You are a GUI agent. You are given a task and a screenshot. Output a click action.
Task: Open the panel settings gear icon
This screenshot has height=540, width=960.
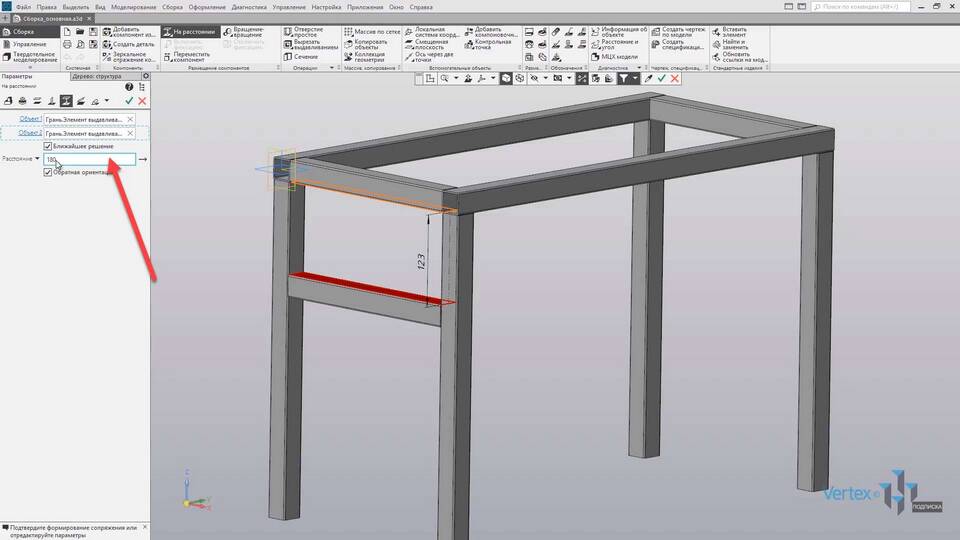tap(146, 76)
